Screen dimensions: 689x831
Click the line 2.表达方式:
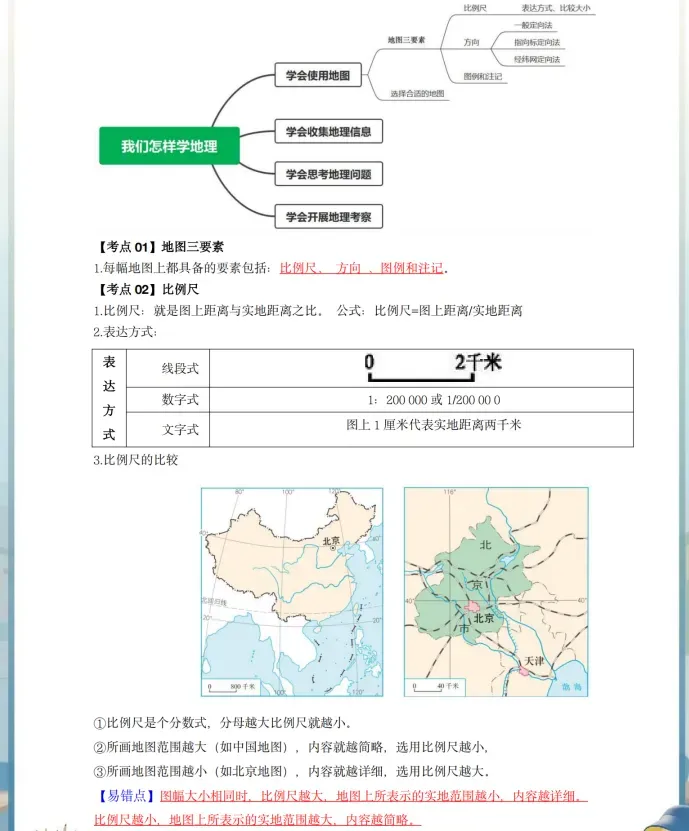[125, 332]
